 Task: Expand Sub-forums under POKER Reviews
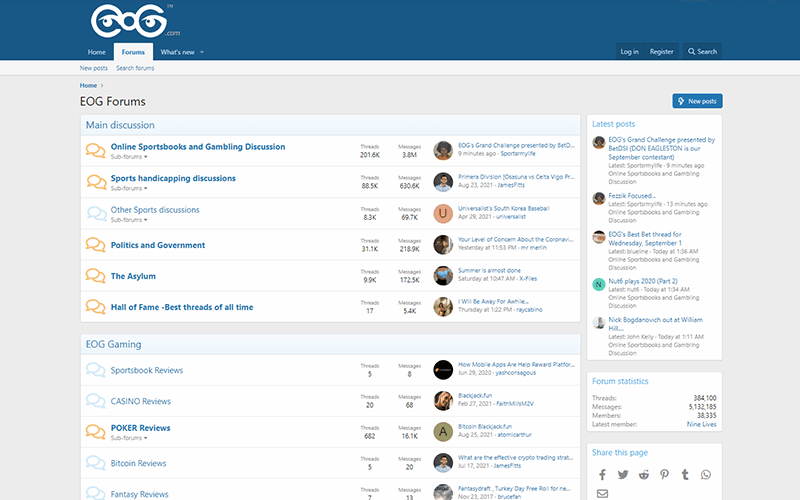coord(129,438)
